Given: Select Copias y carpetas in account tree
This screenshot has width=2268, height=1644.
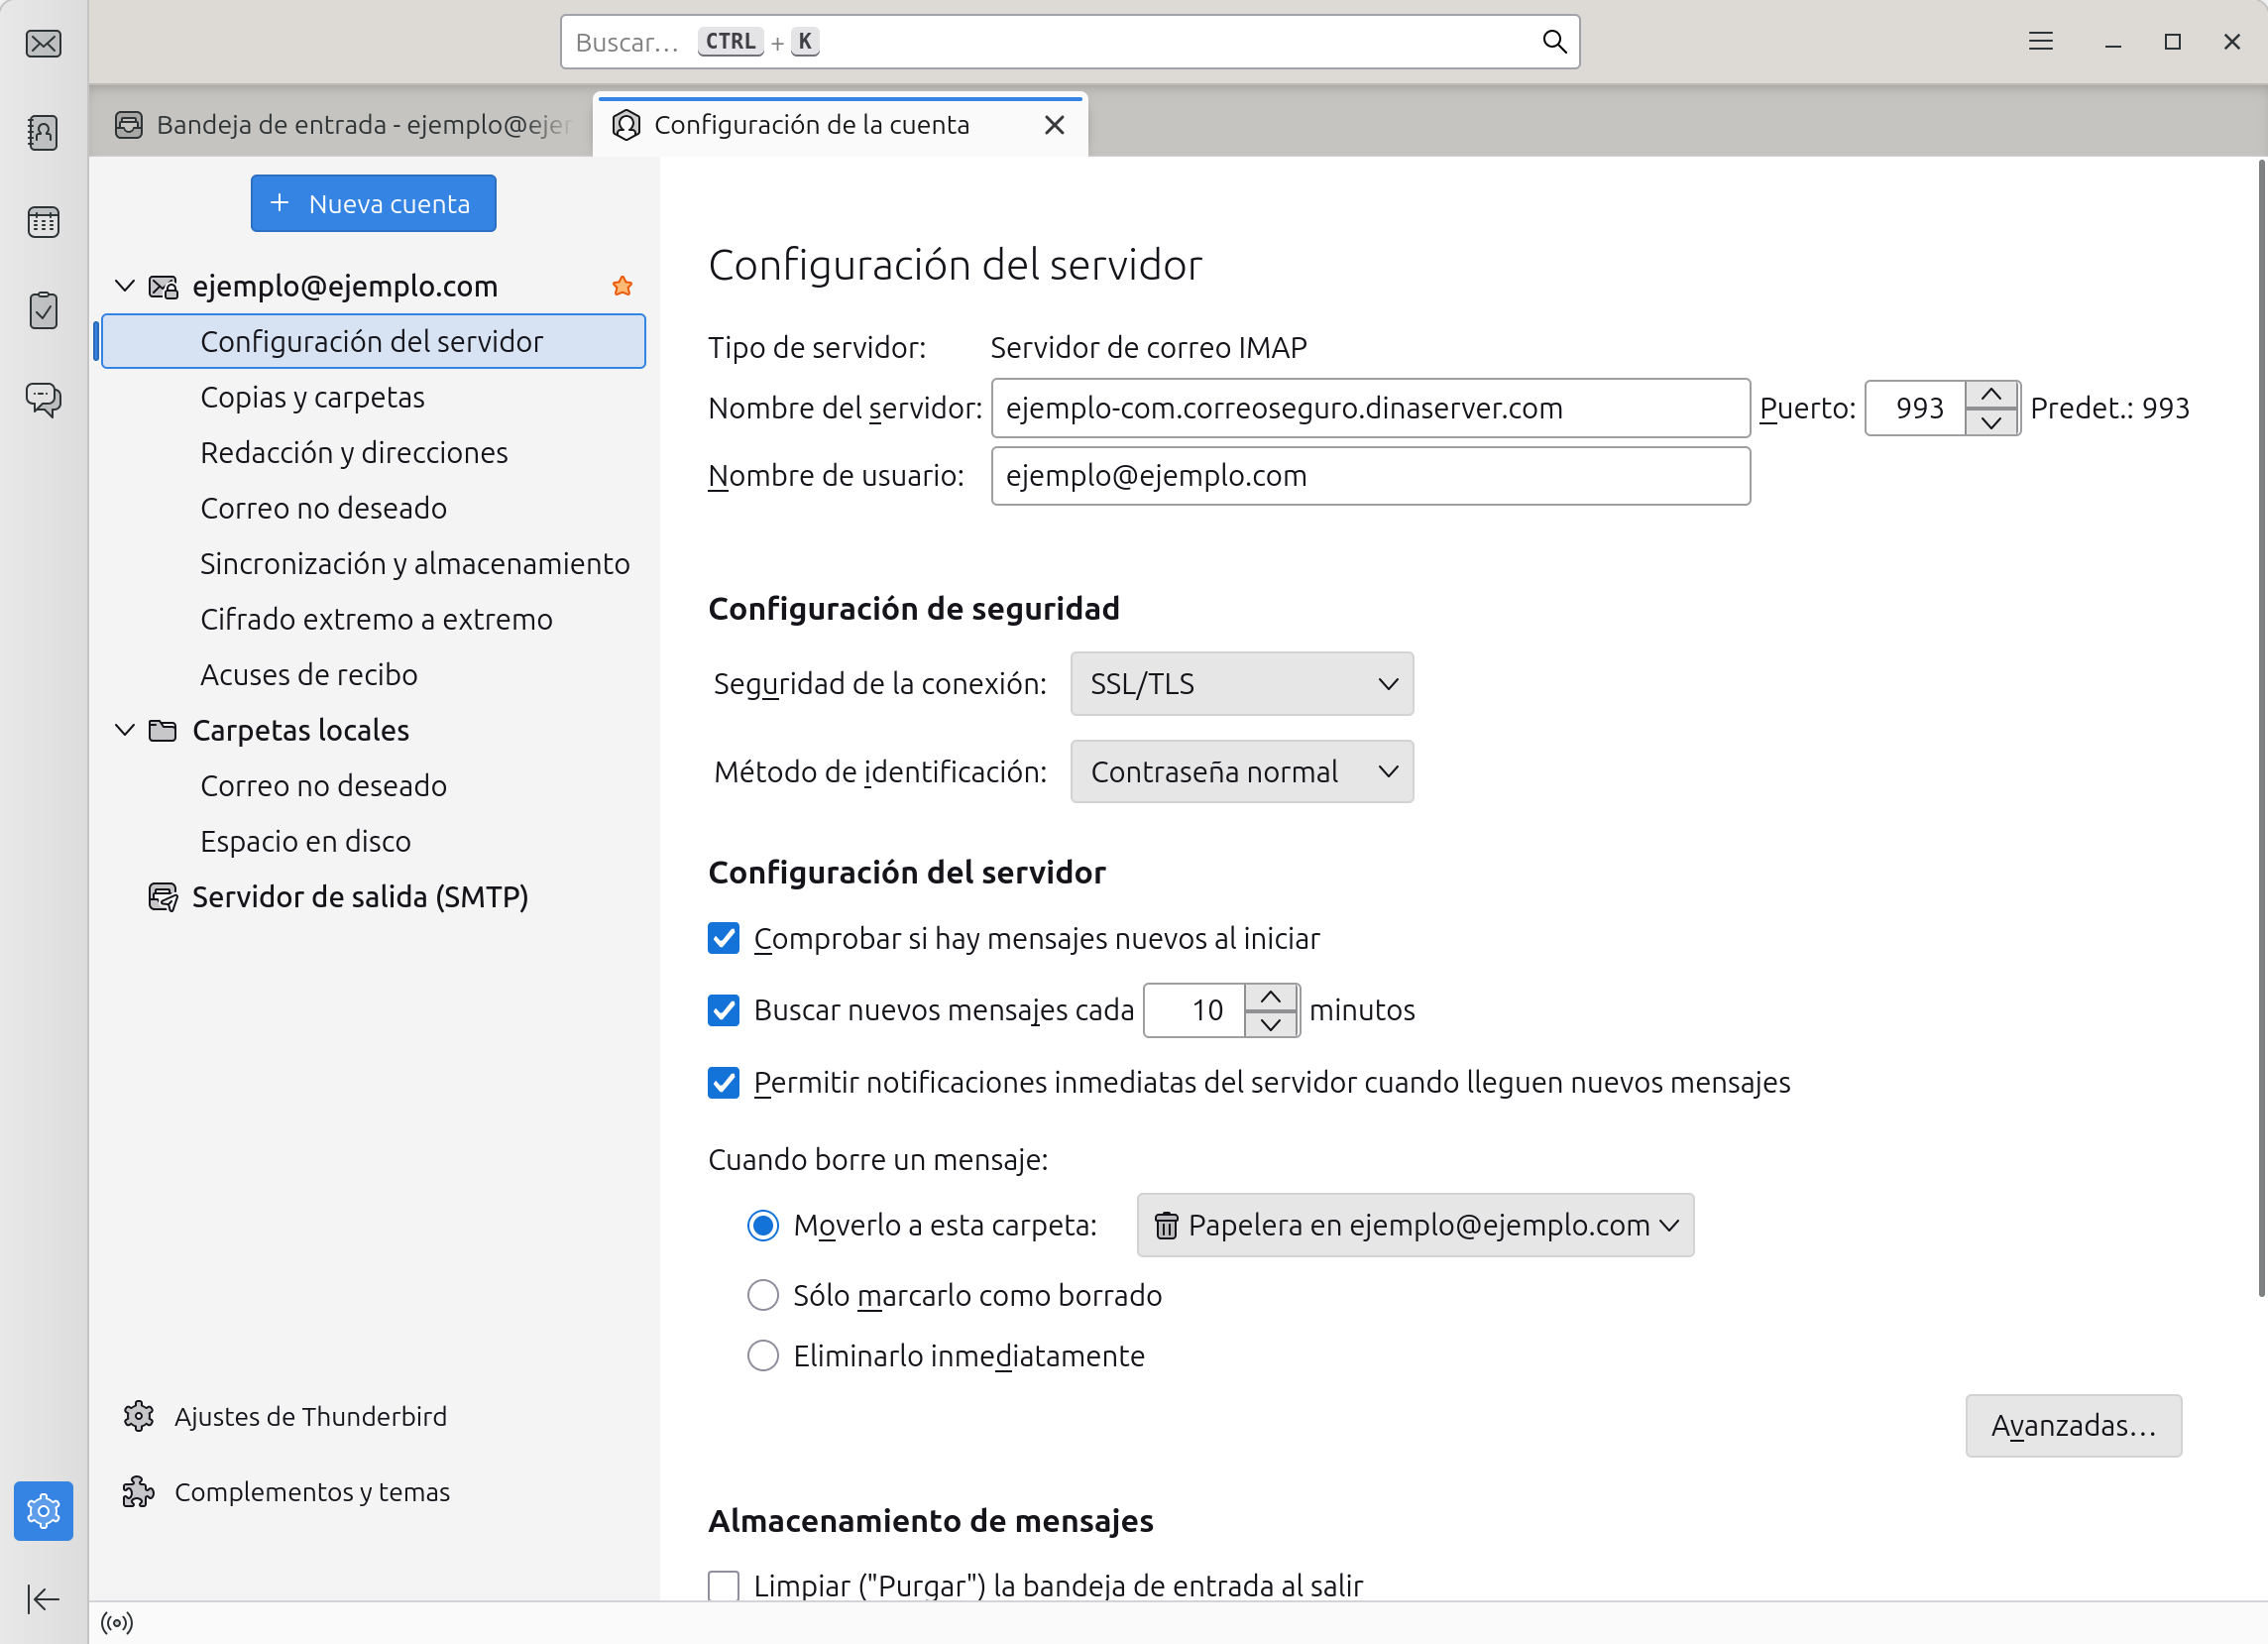Looking at the screenshot, I should click(x=312, y=397).
